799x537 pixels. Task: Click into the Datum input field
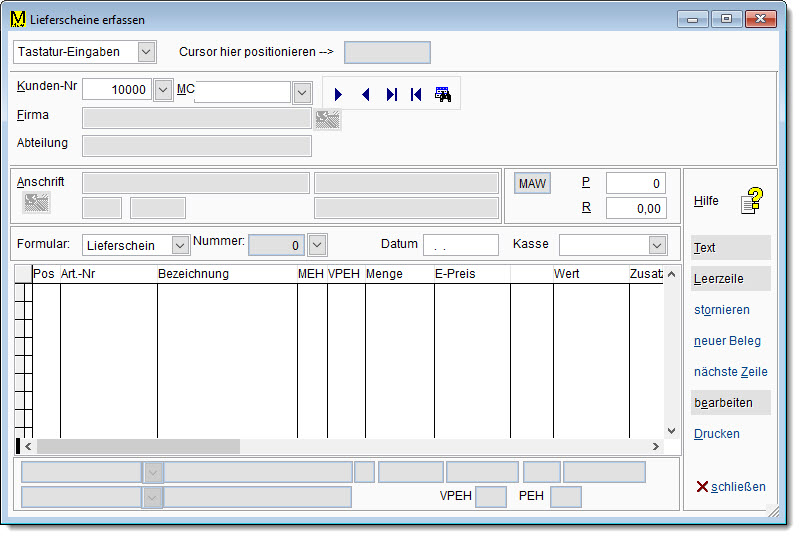[x=460, y=245]
